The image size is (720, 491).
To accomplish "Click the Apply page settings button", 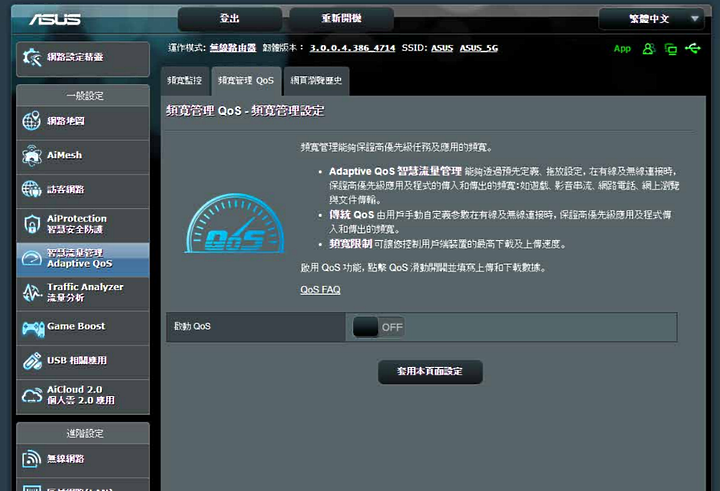I will (430, 371).
